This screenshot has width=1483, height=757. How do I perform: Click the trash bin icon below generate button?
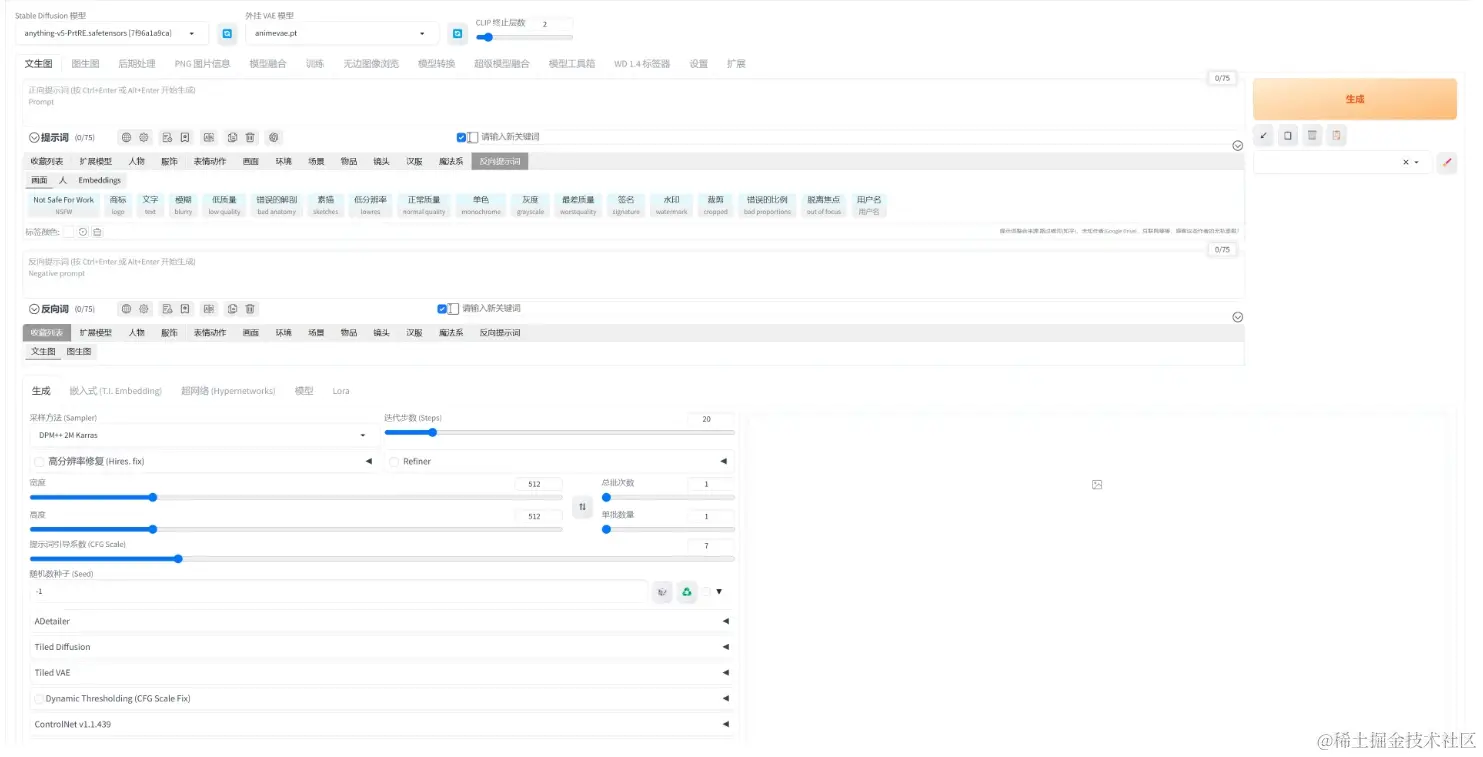click(1312, 135)
